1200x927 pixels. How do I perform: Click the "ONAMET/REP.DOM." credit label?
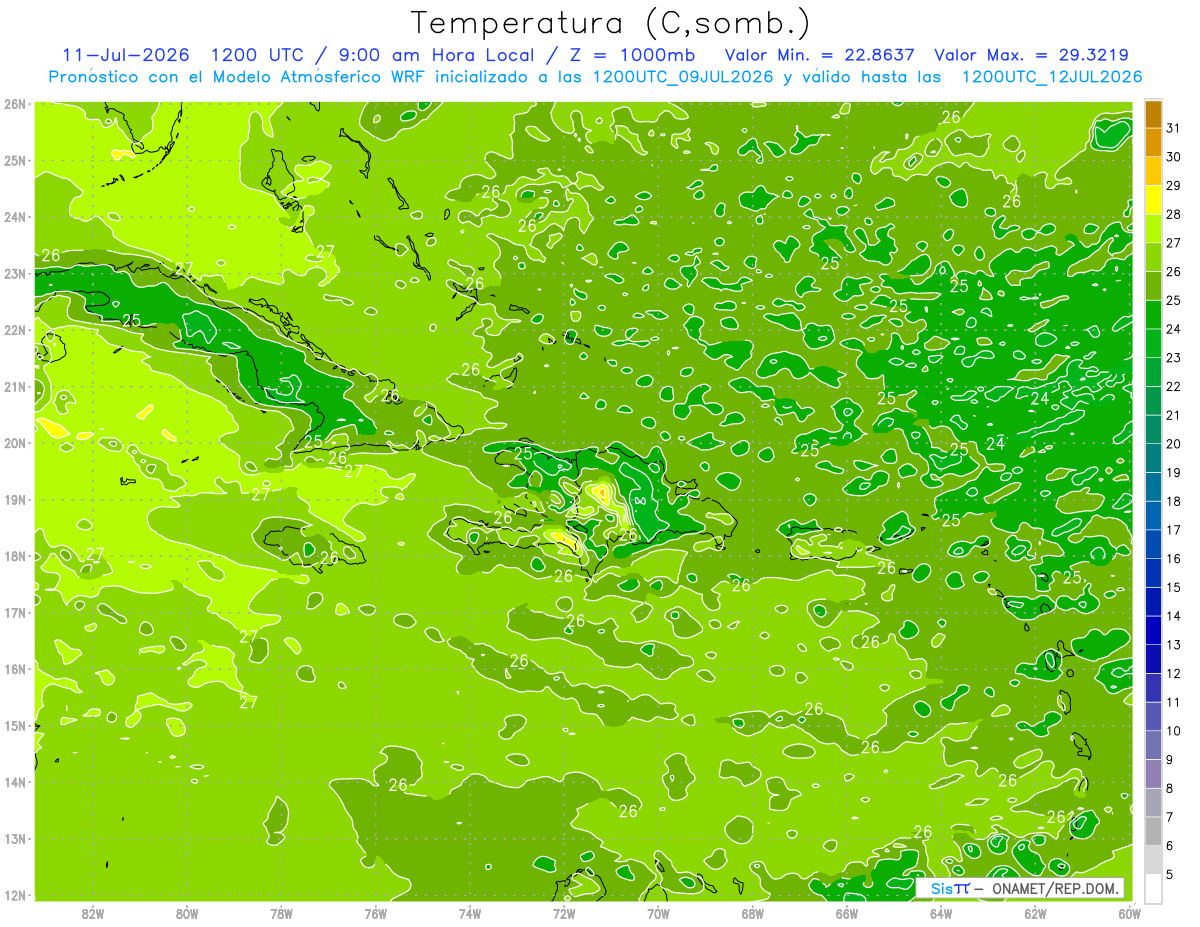coord(1055,889)
